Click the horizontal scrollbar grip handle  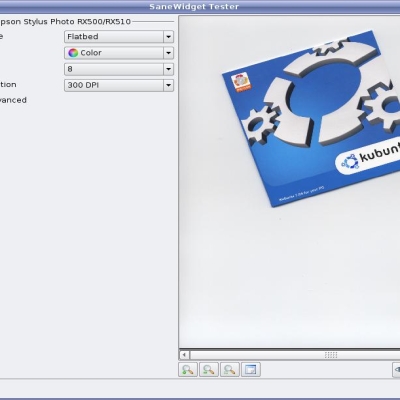click(331, 355)
